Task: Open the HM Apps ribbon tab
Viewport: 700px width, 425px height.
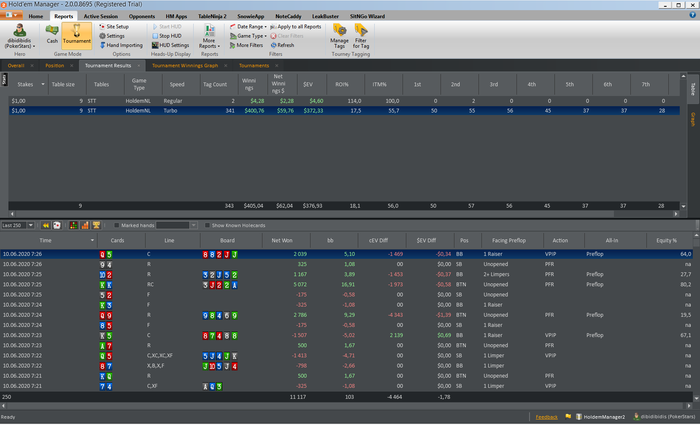Action: (x=176, y=16)
